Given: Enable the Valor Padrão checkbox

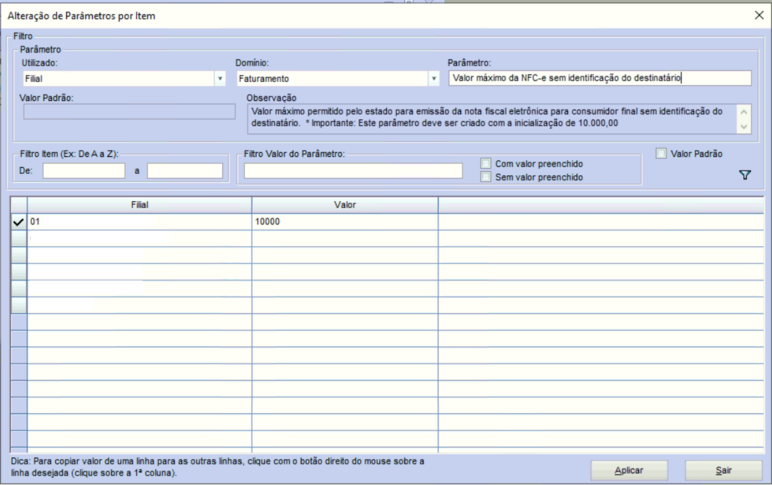Looking at the screenshot, I should tap(661, 154).
